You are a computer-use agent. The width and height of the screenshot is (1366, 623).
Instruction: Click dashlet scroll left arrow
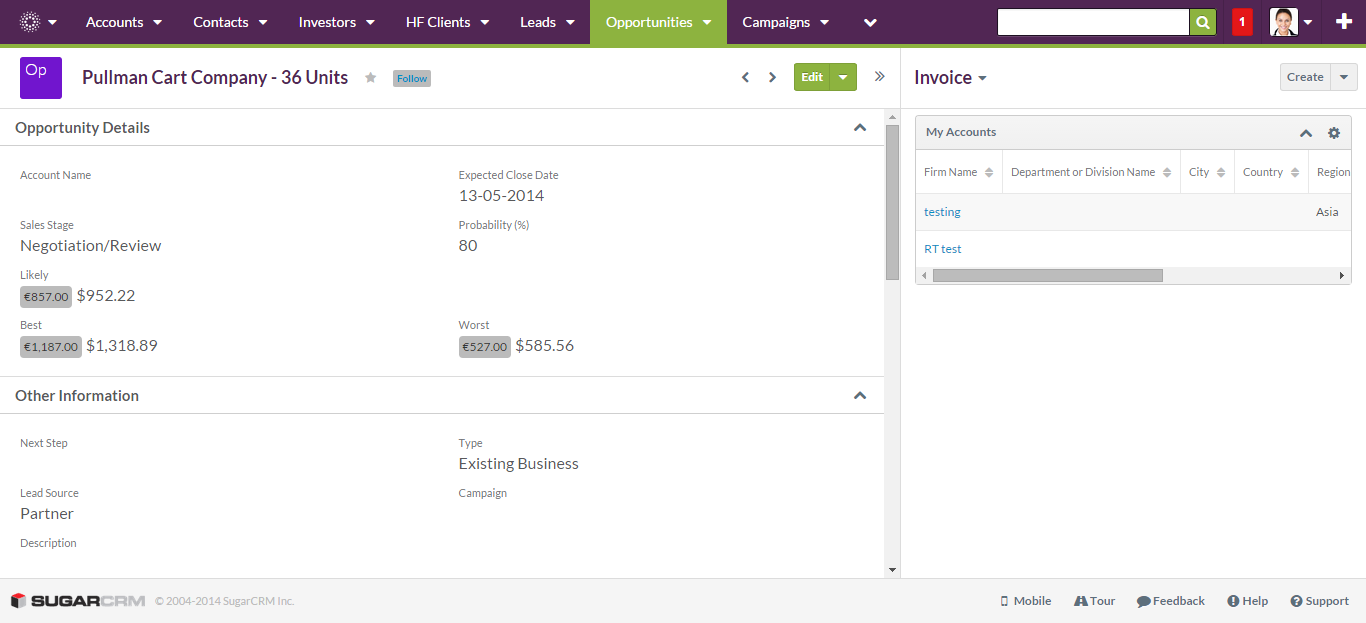click(x=924, y=275)
